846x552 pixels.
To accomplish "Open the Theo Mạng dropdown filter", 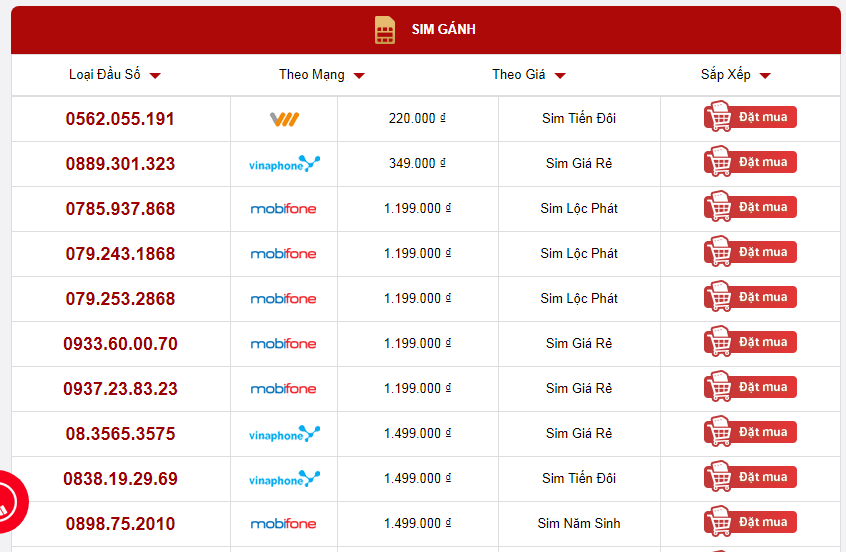I will (x=322, y=74).
